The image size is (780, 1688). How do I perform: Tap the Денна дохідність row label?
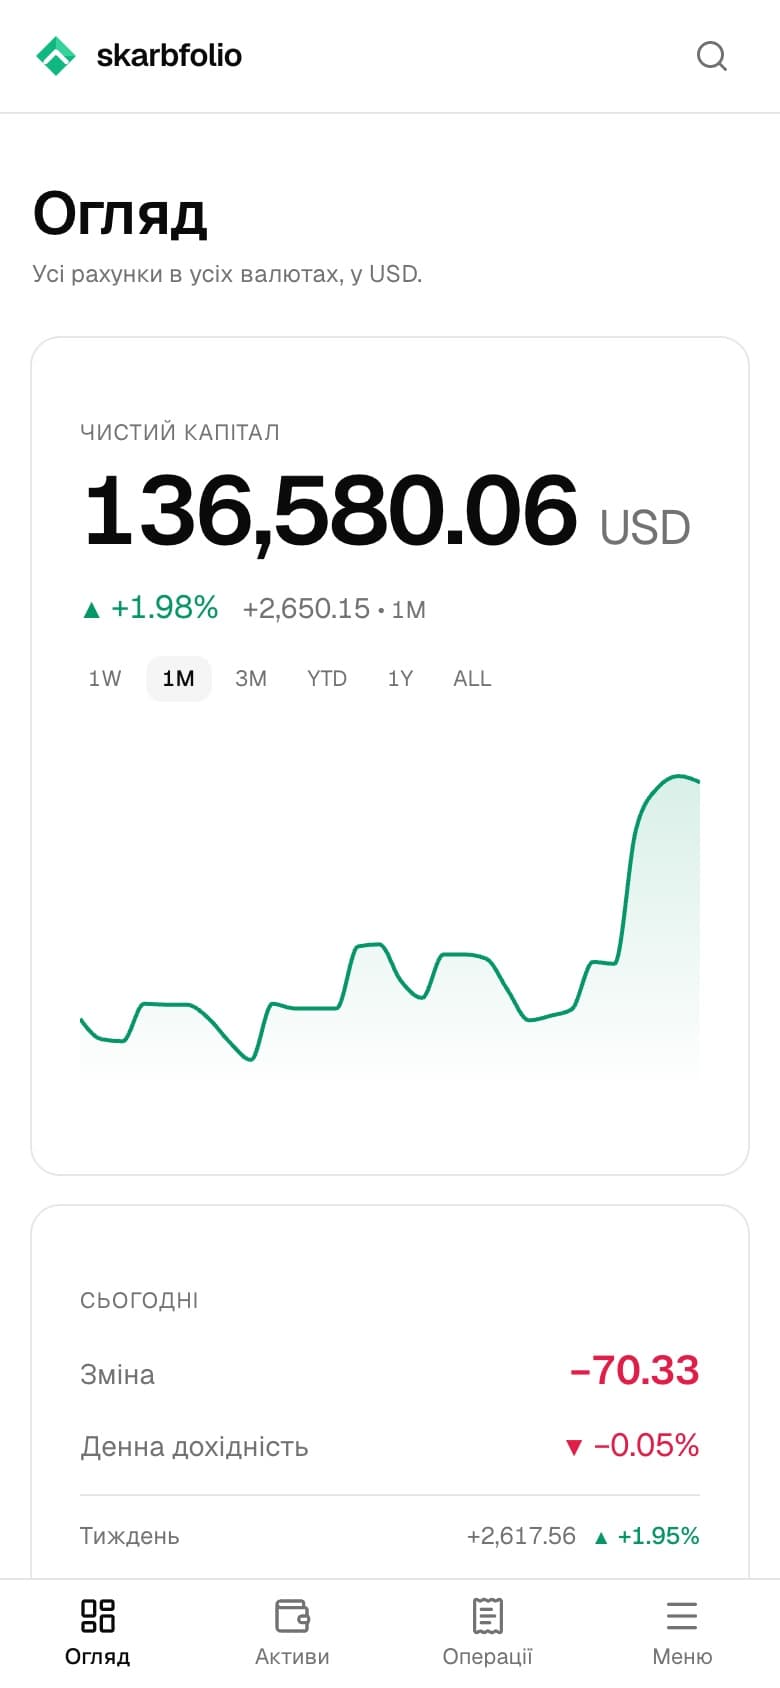click(194, 1447)
